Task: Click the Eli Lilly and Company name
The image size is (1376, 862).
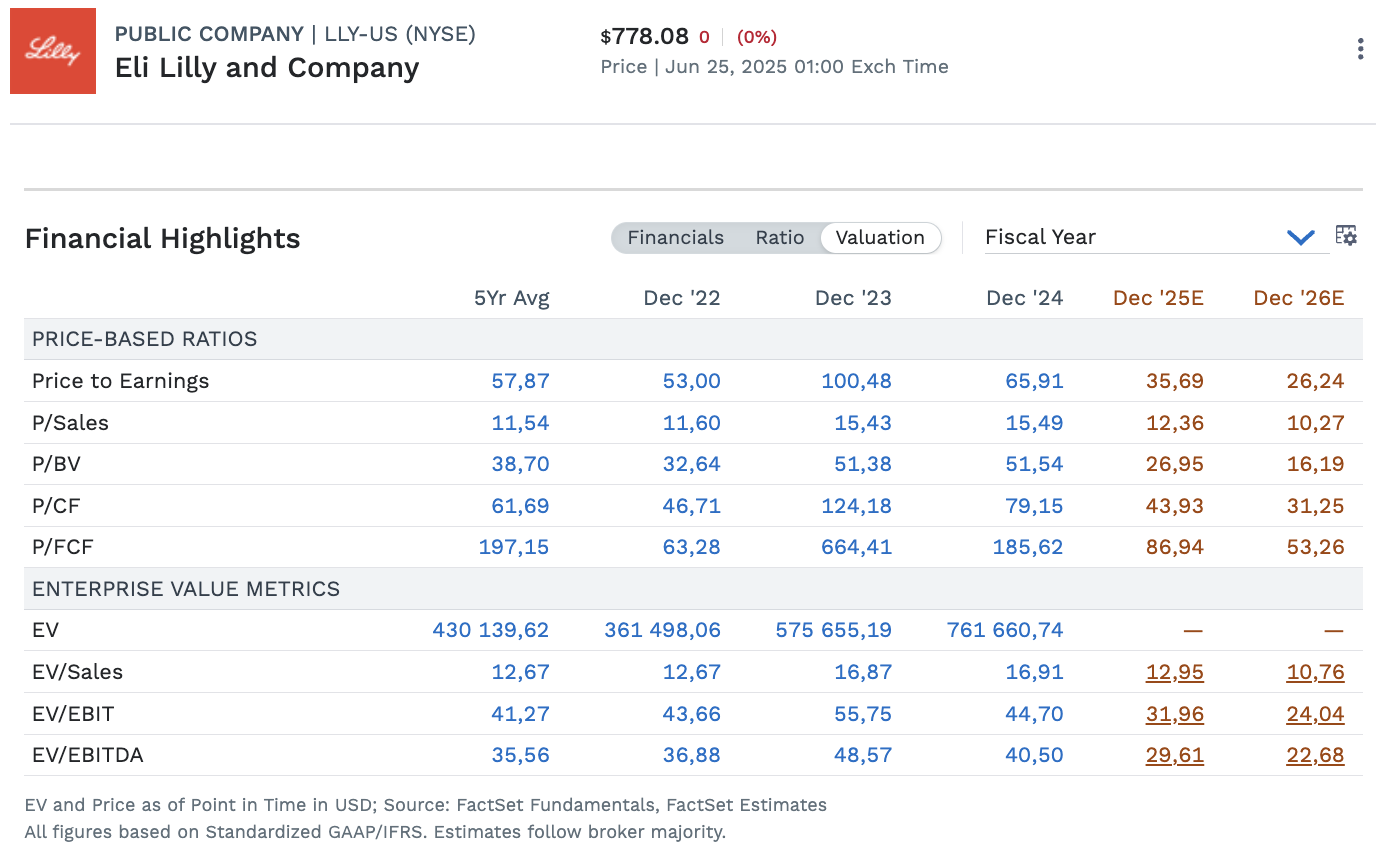Action: (x=267, y=68)
